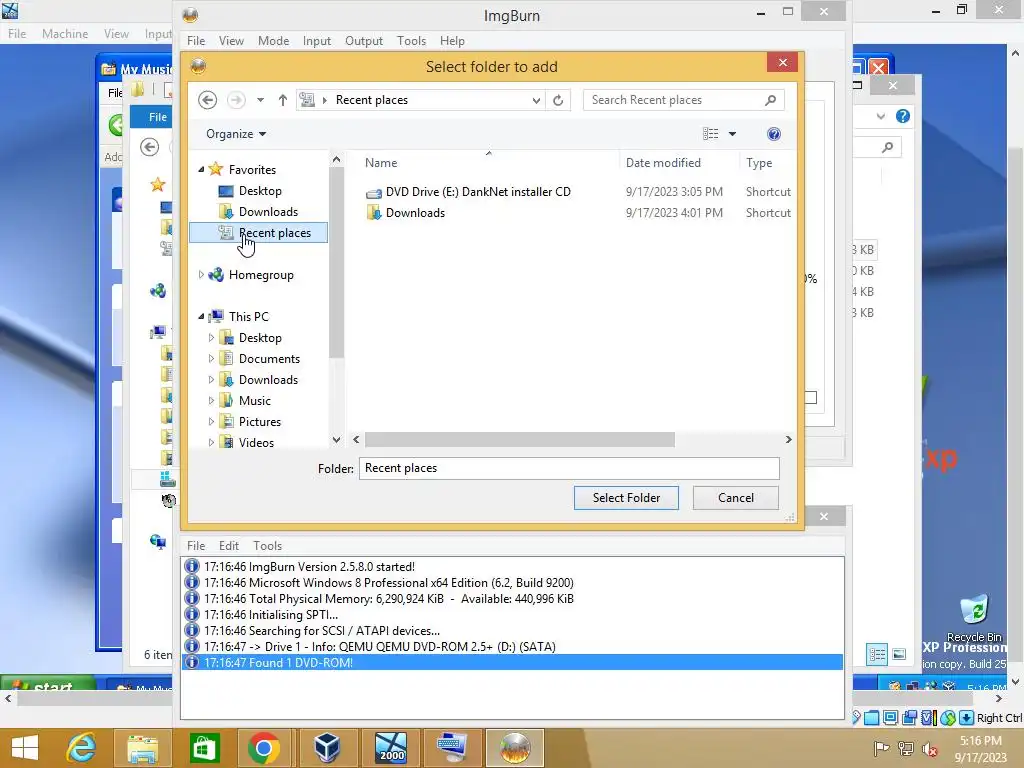
Task: Open ImgBurn Help menu
Action: click(452, 40)
